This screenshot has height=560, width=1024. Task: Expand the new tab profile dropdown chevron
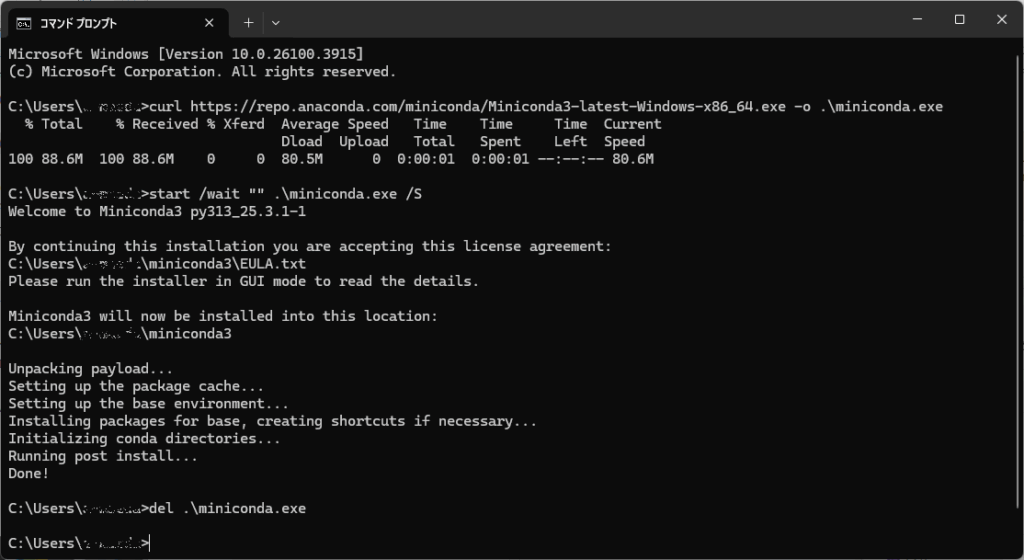click(x=276, y=23)
